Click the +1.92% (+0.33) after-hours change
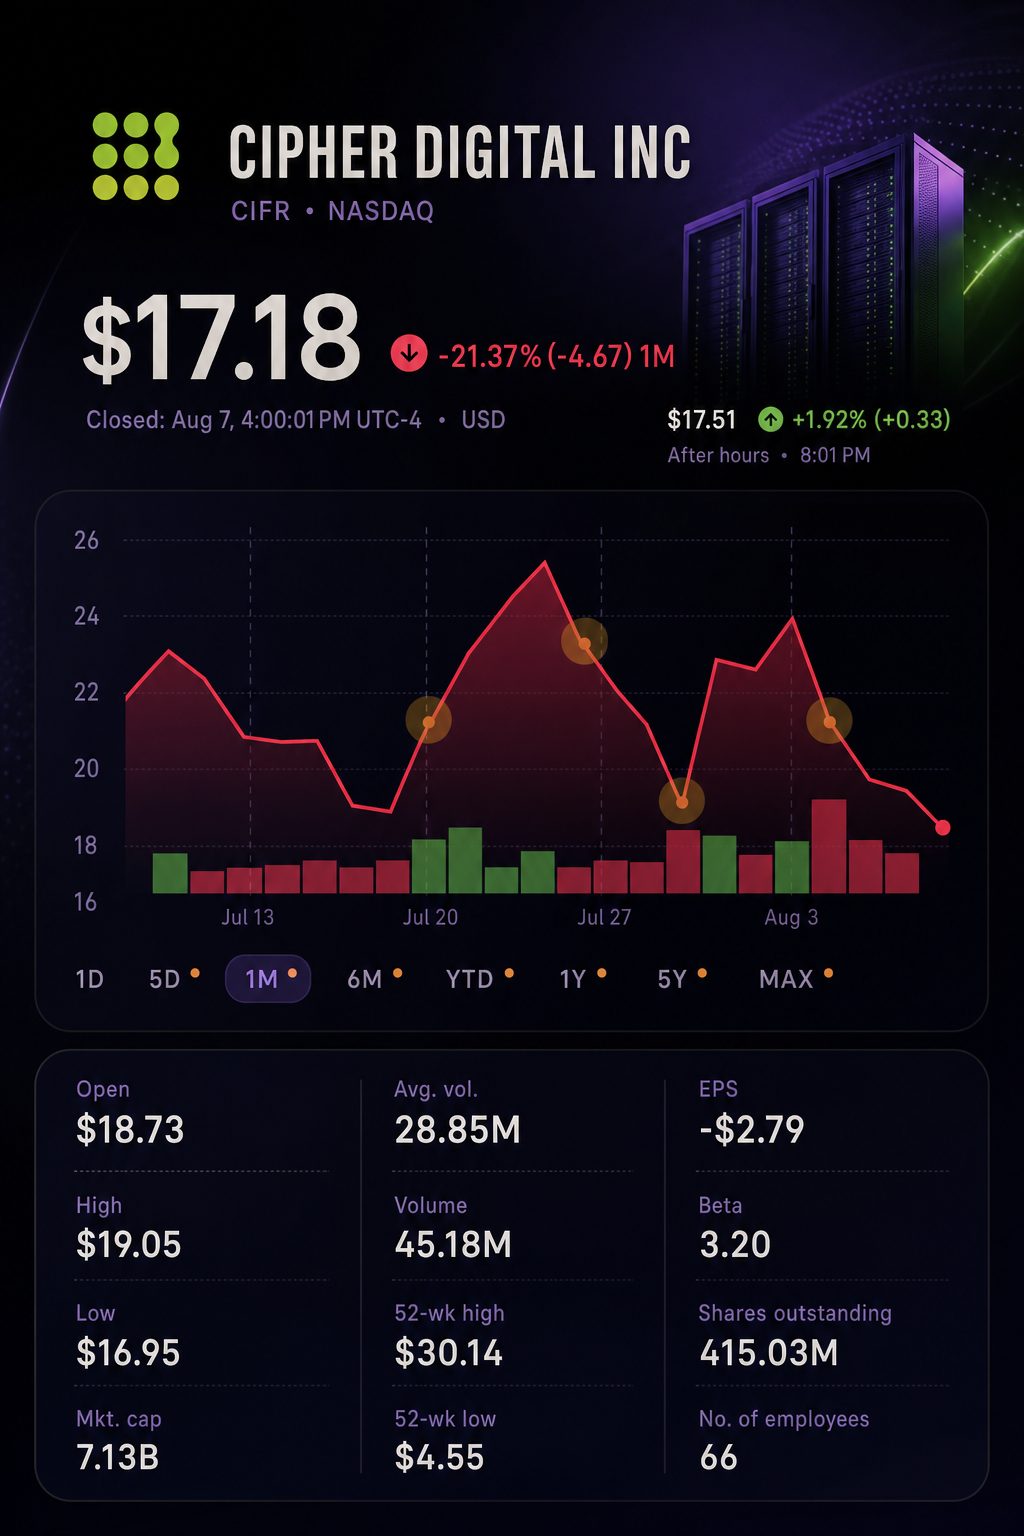This screenshot has height=1536, width=1024. [x=871, y=419]
